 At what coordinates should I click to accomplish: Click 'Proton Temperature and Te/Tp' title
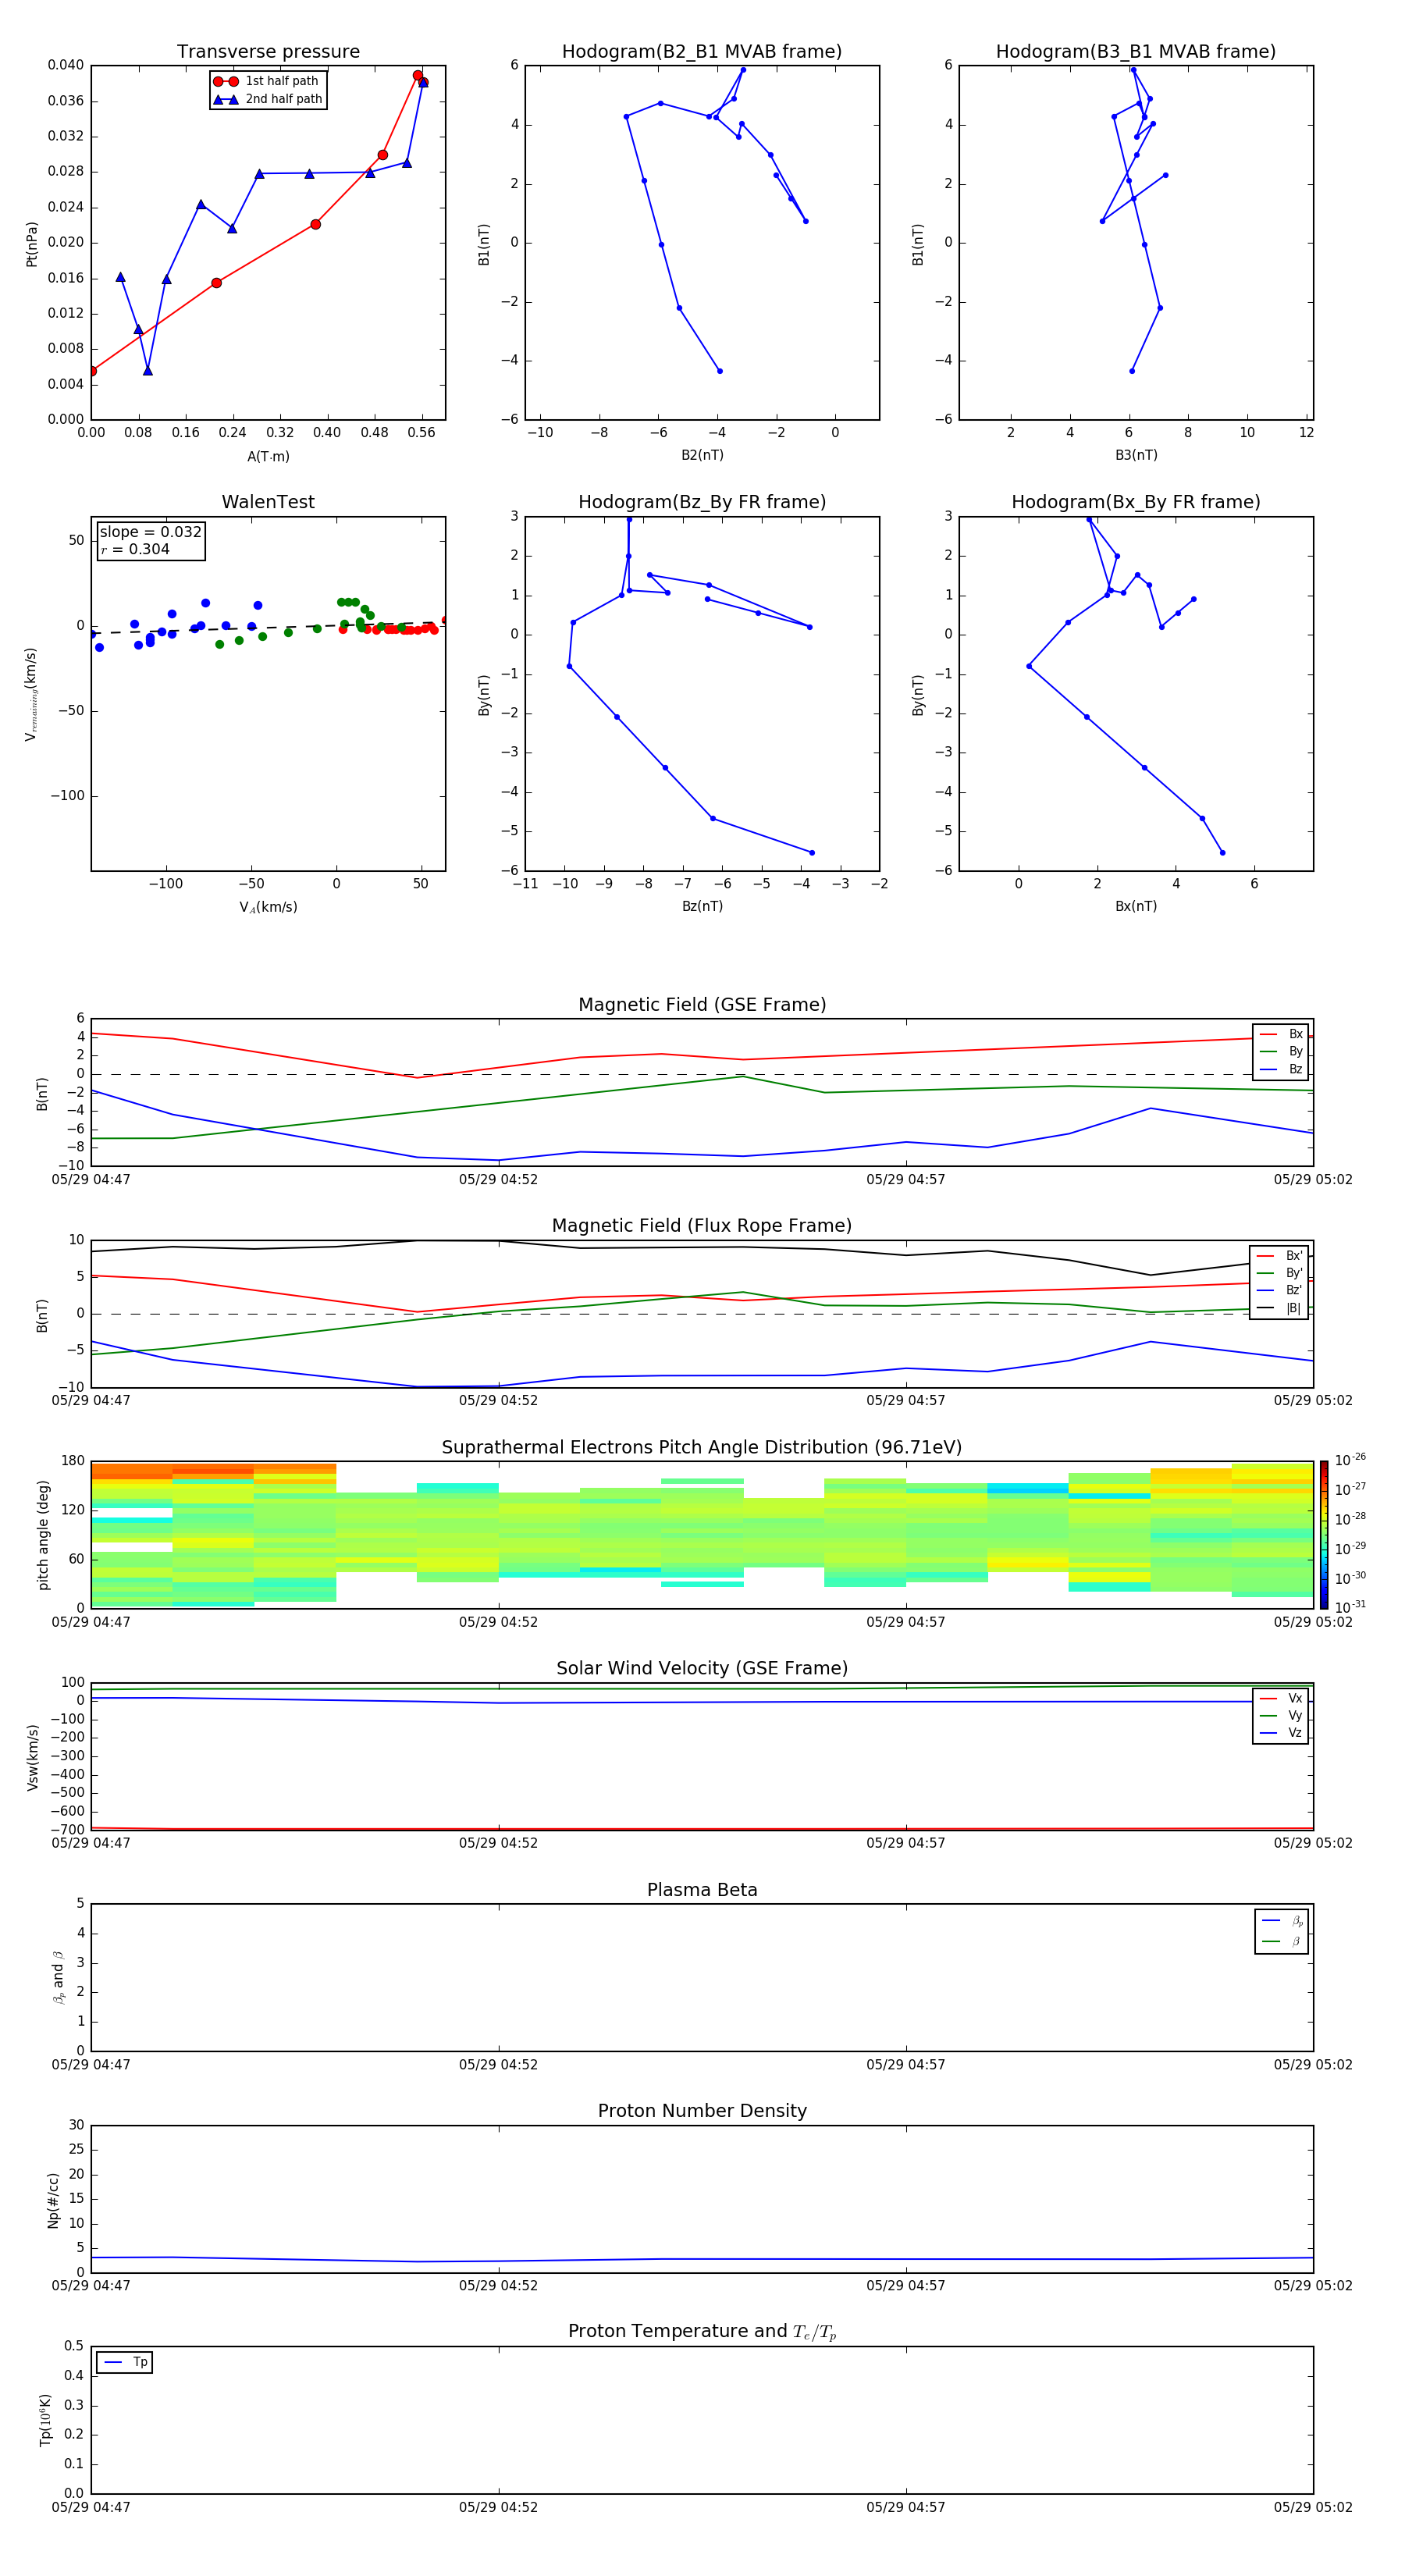click(x=702, y=2332)
